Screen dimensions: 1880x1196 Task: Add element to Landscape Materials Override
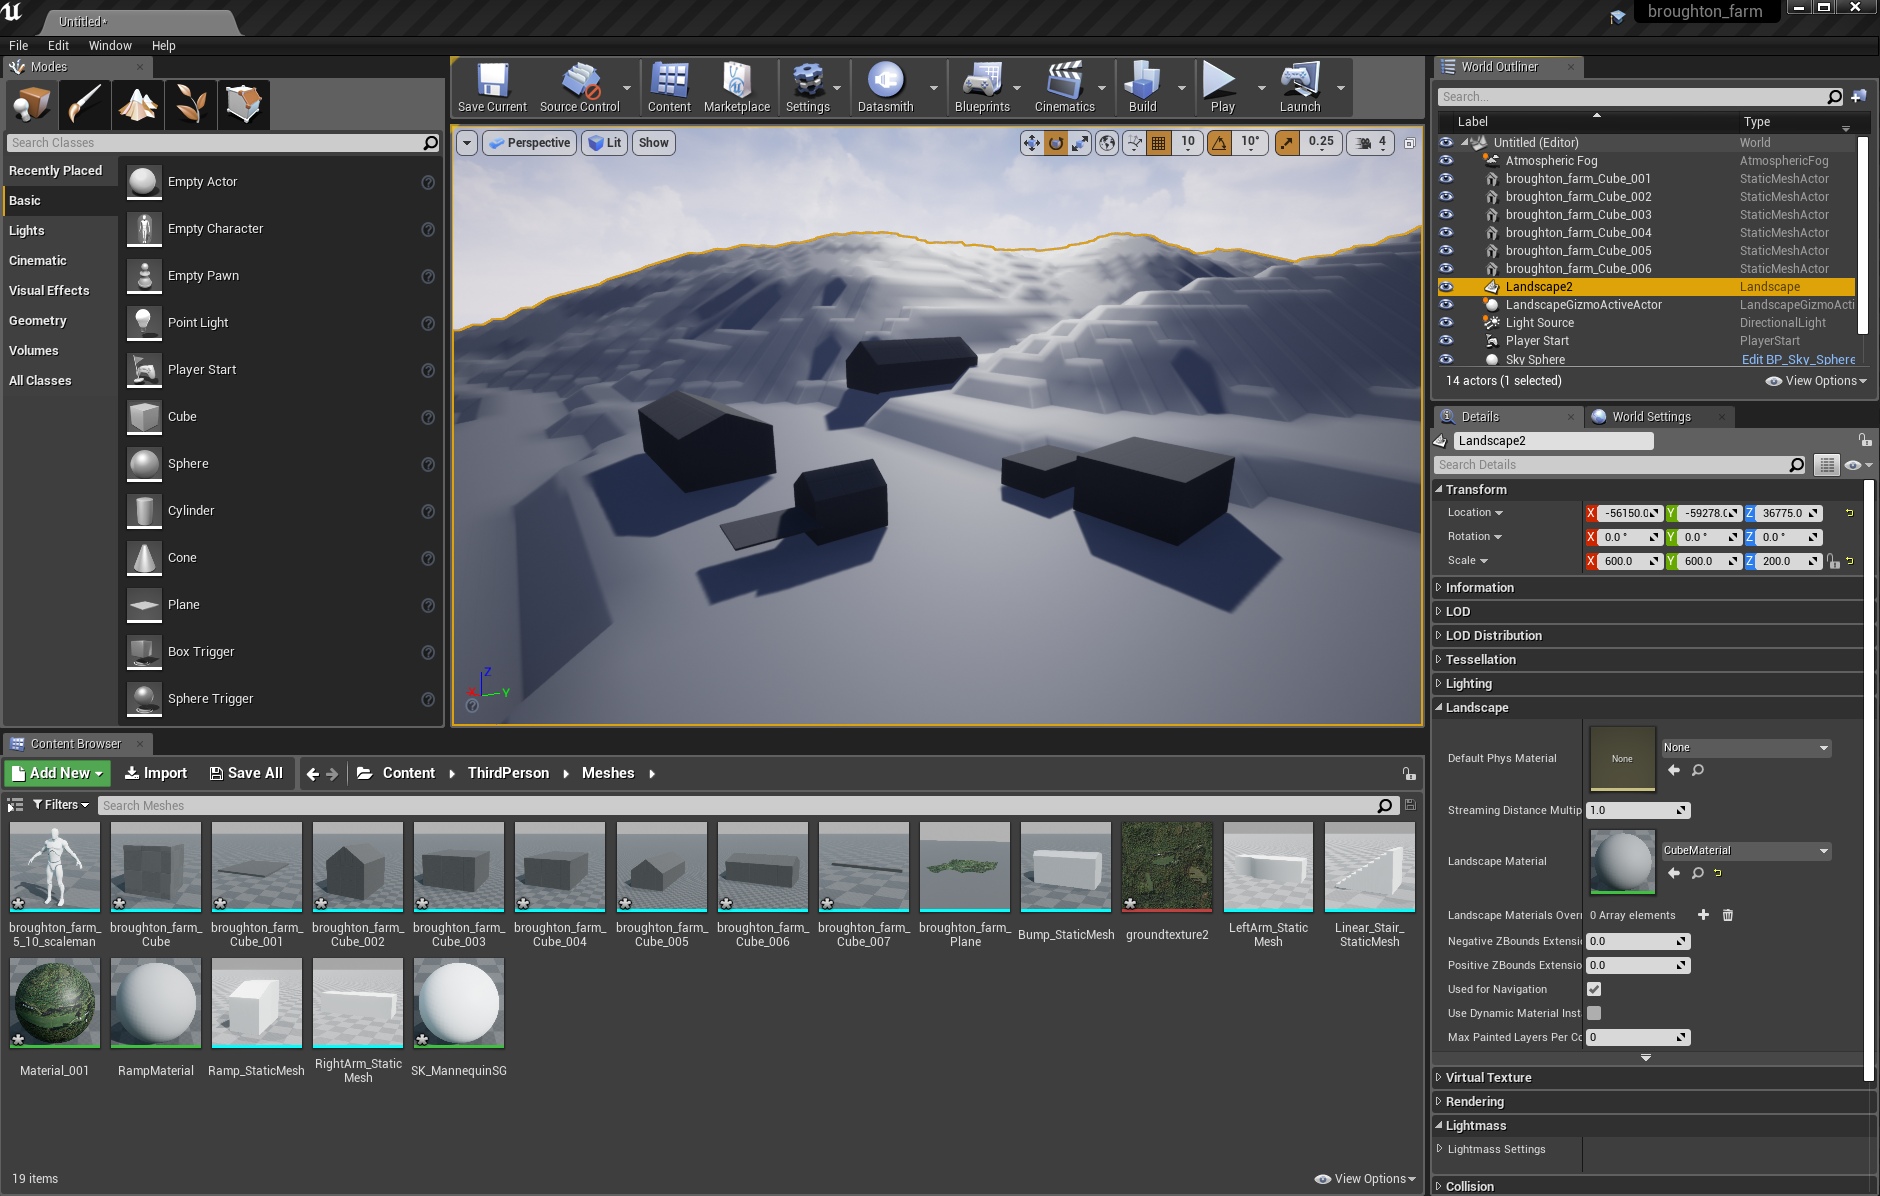point(1703,915)
